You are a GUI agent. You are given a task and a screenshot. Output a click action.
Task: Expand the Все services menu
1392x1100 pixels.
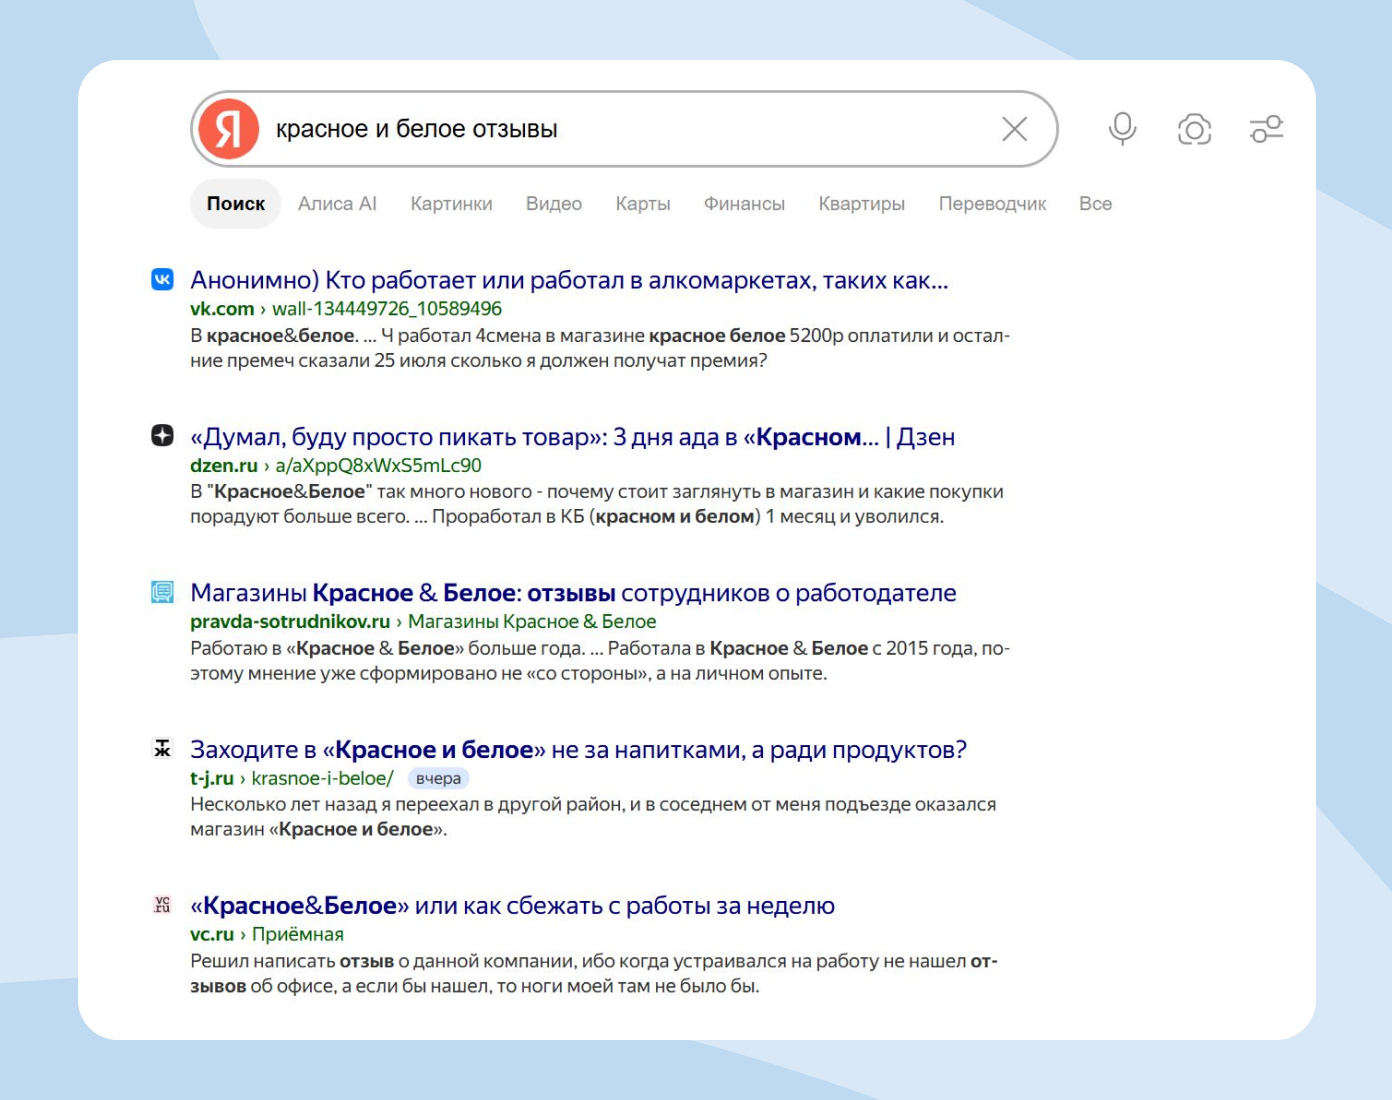click(1095, 203)
